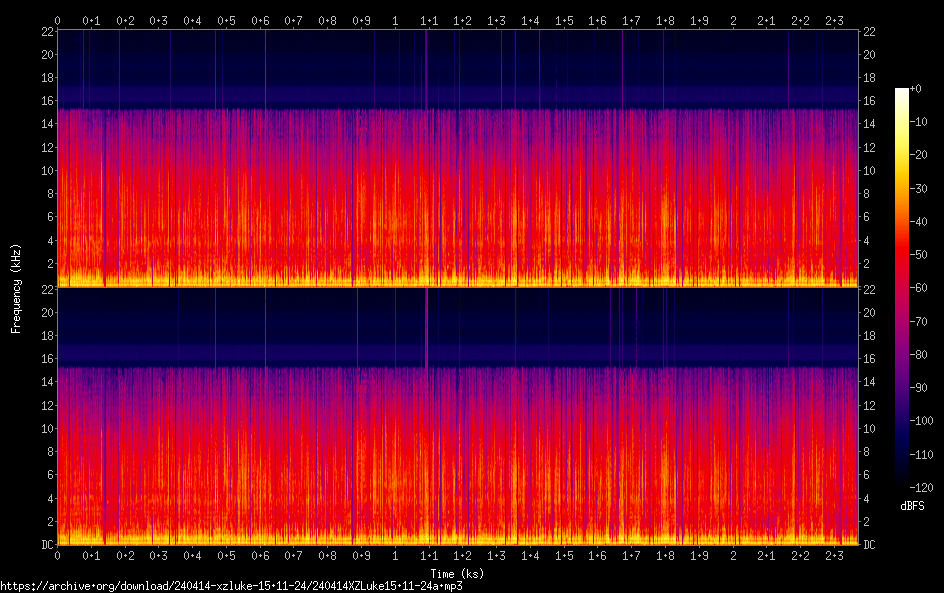Image resolution: width=944 pixels, height=593 pixels.
Task: Click the "-110" value on the dBFS scale
Action: point(922,455)
